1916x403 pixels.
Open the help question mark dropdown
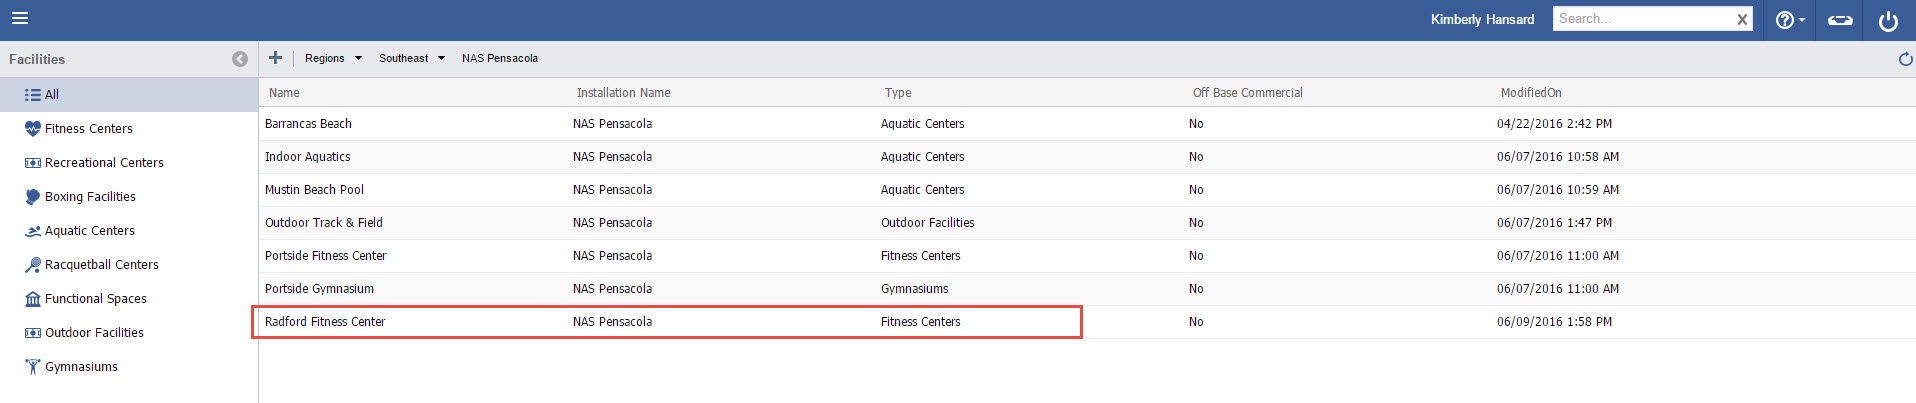click(x=1789, y=20)
